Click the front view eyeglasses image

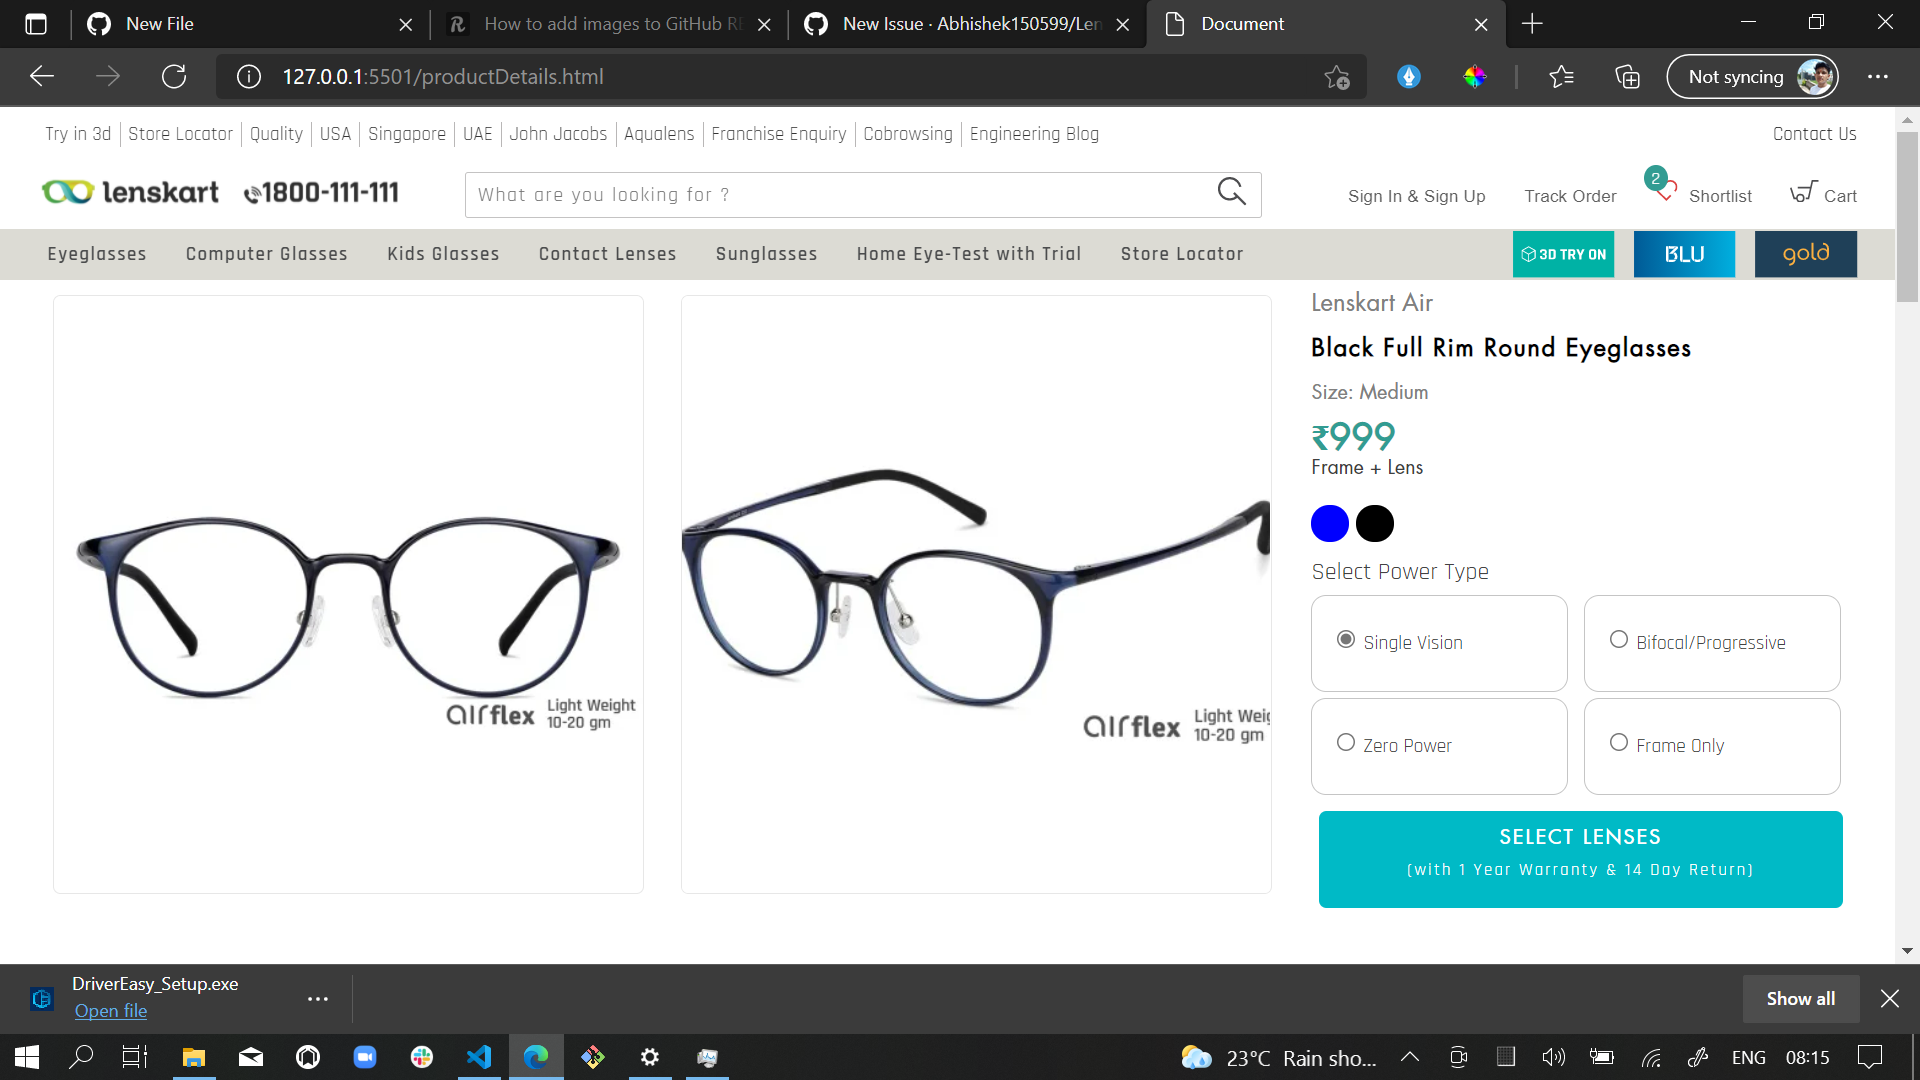[348, 594]
